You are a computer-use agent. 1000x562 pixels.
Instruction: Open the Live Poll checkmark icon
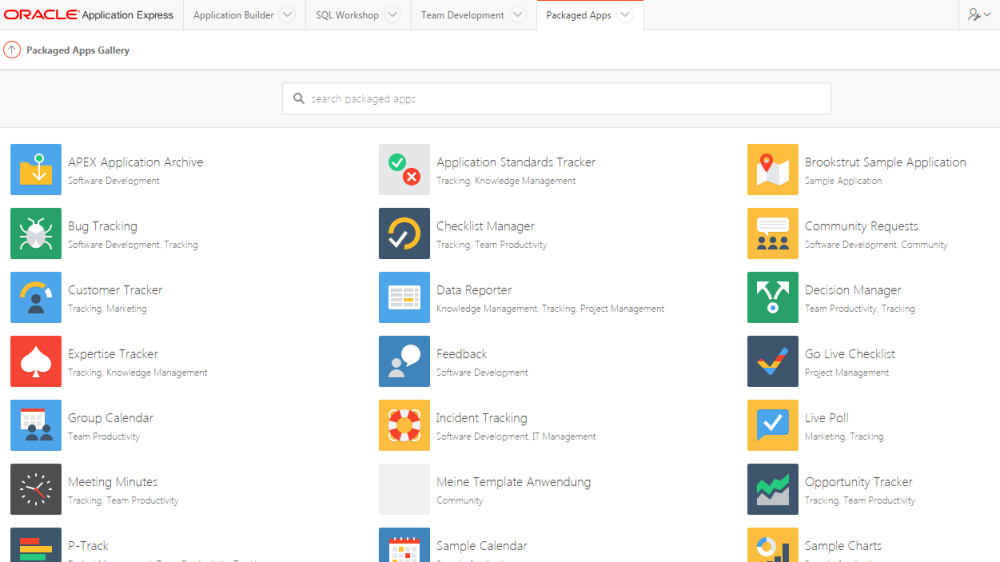772,425
